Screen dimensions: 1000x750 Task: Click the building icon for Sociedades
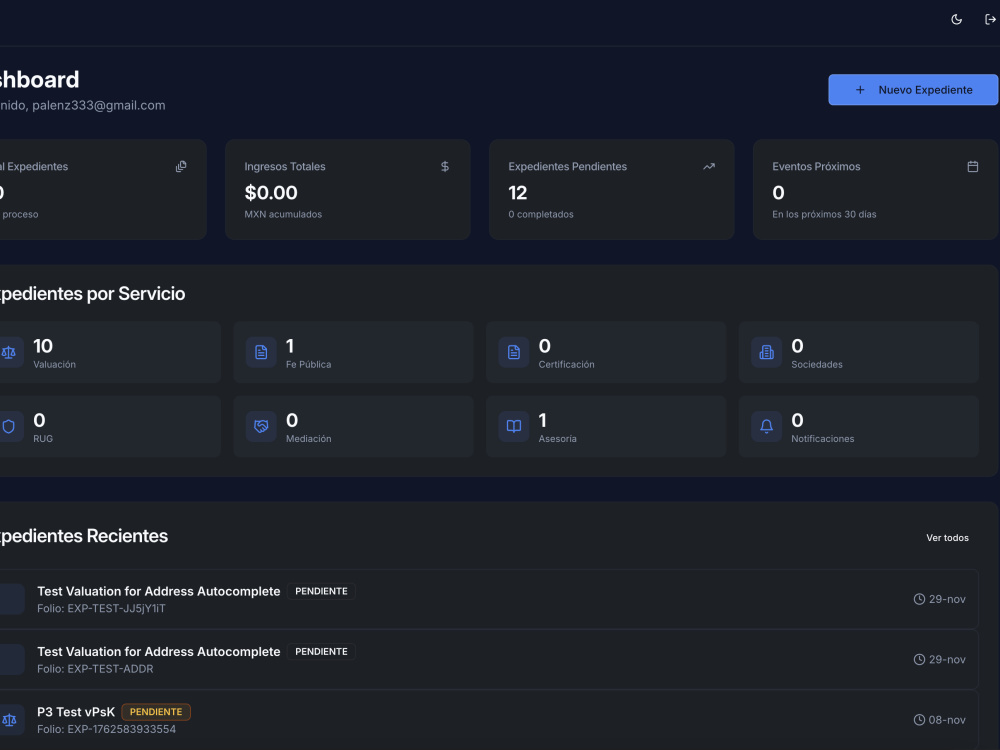(x=767, y=352)
